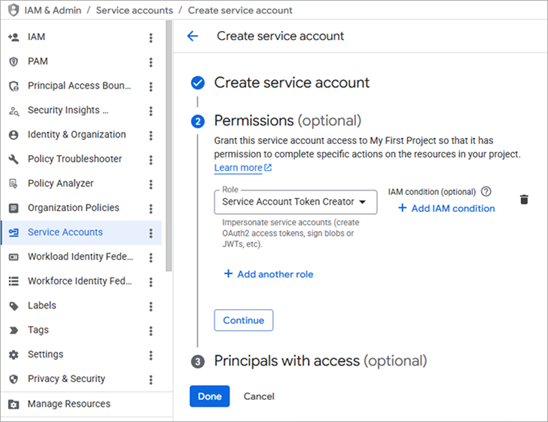Click the Labels tag icon
The width and height of the screenshot is (548, 422).
(14, 306)
